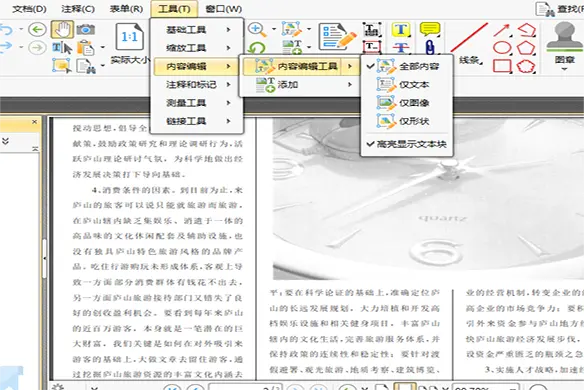This screenshot has width=584, height=390.
Task: Select the cloud shape tool
Action: [x=526, y=66]
